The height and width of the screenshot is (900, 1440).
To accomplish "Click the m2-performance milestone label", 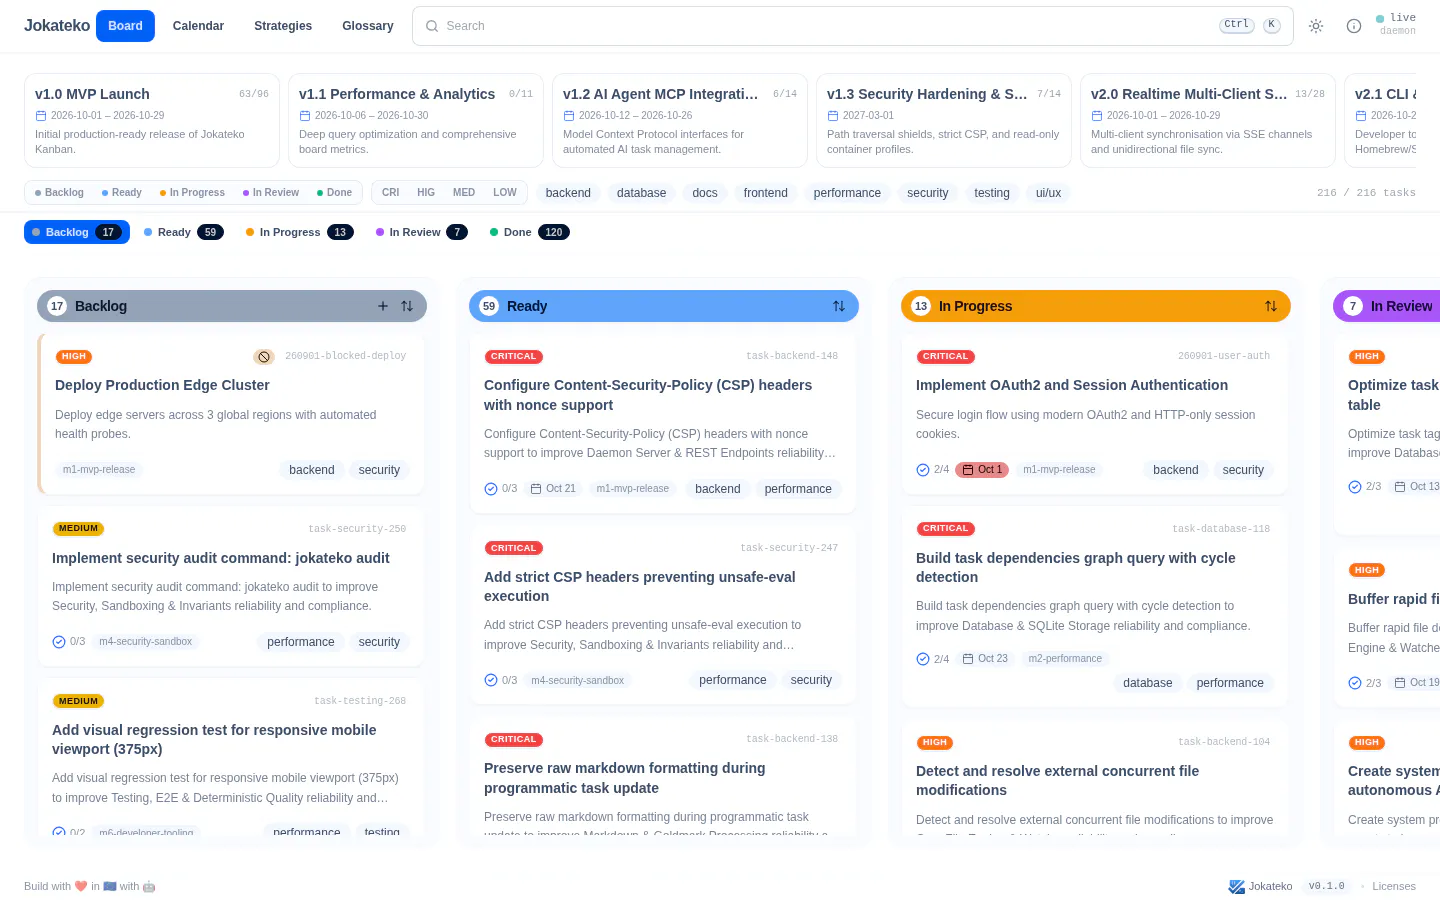I will pos(1065,659).
